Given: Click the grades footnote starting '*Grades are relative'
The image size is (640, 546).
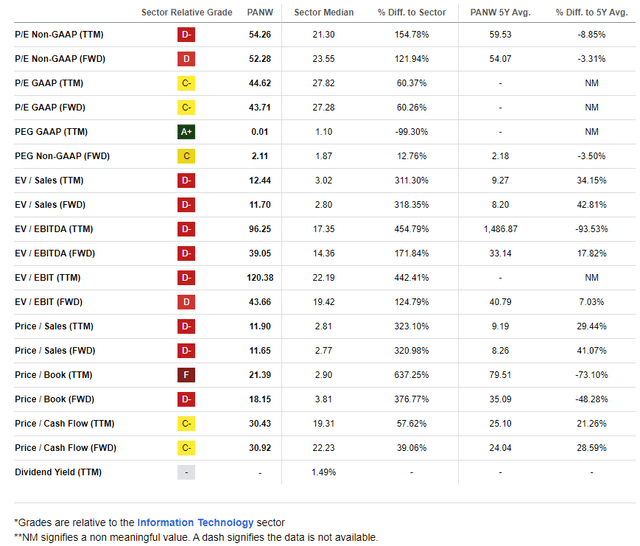Looking at the screenshot, I should tap(149, 522).
